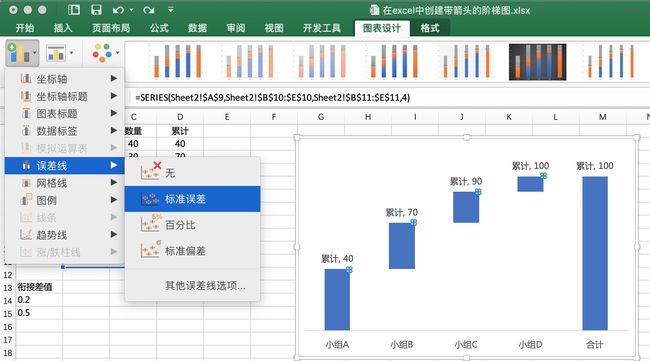Choose the 标准偏差 error bar option
This screenshot has height=361, width=650.
pos(192,250)
